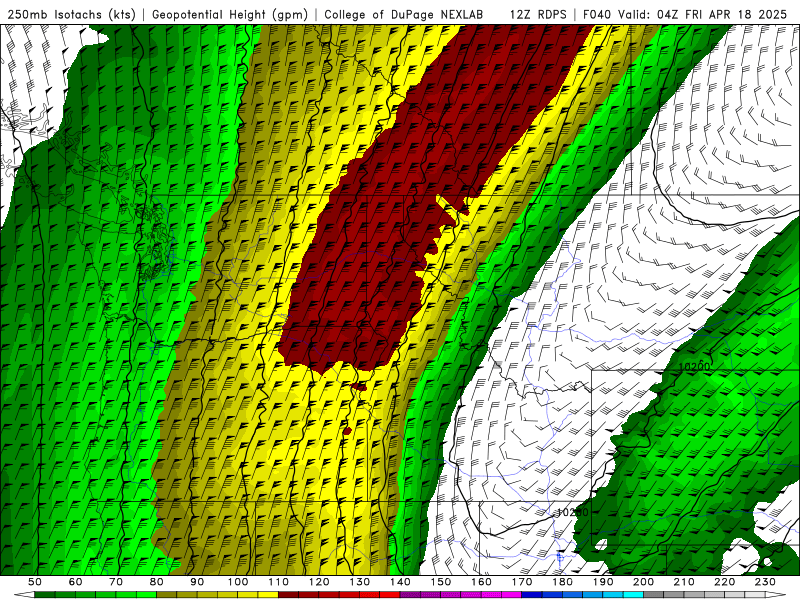800x600 pixels.
Task: Click the 150 label on the color scale
Action: [441, 582]
